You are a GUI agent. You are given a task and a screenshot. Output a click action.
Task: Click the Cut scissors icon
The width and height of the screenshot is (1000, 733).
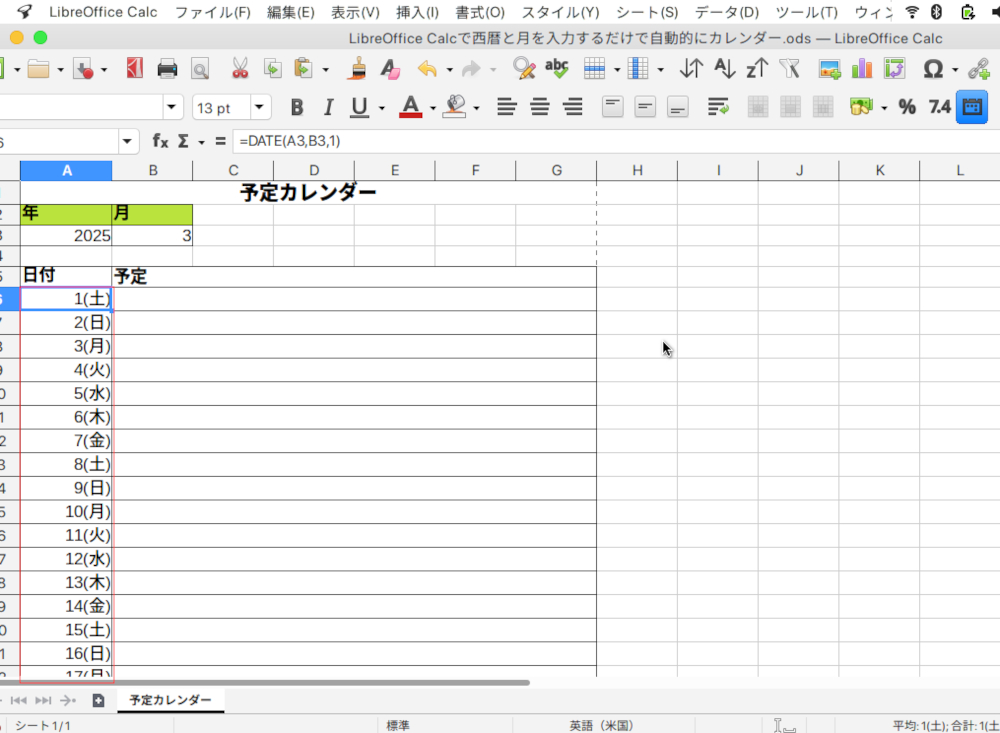click(x=240, y=69)
